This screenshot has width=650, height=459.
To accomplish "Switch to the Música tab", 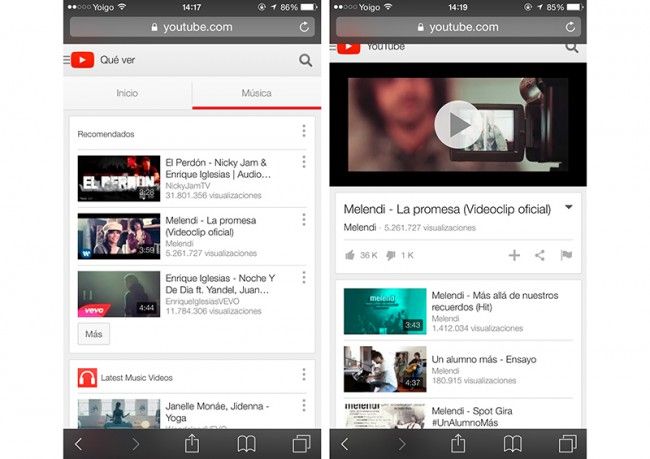I will point(257,93).
